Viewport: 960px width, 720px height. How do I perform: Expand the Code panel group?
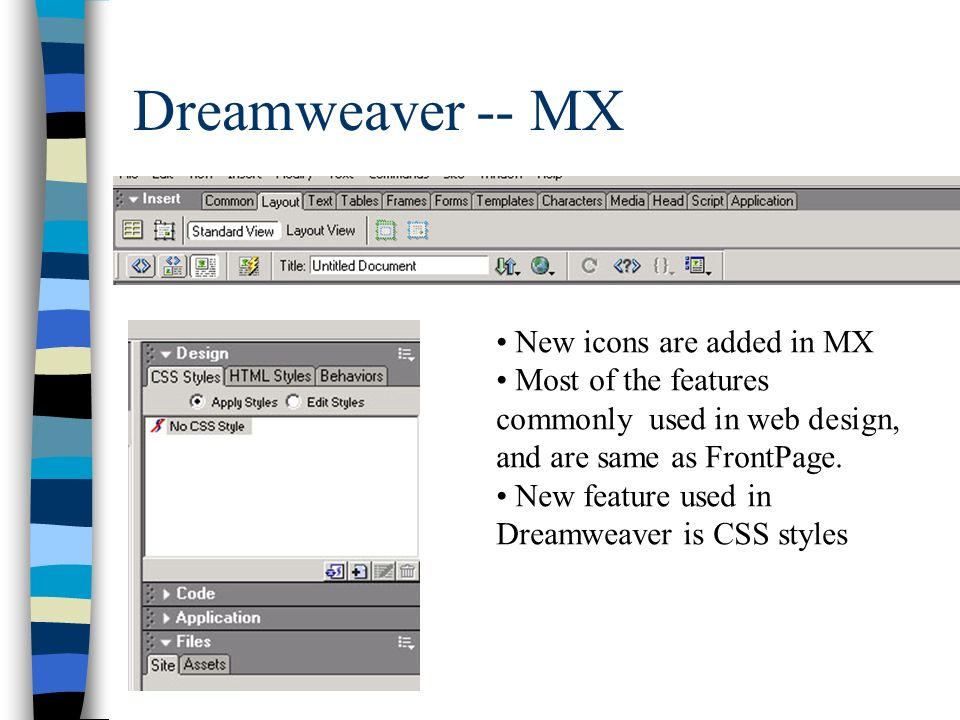point(166,594)
